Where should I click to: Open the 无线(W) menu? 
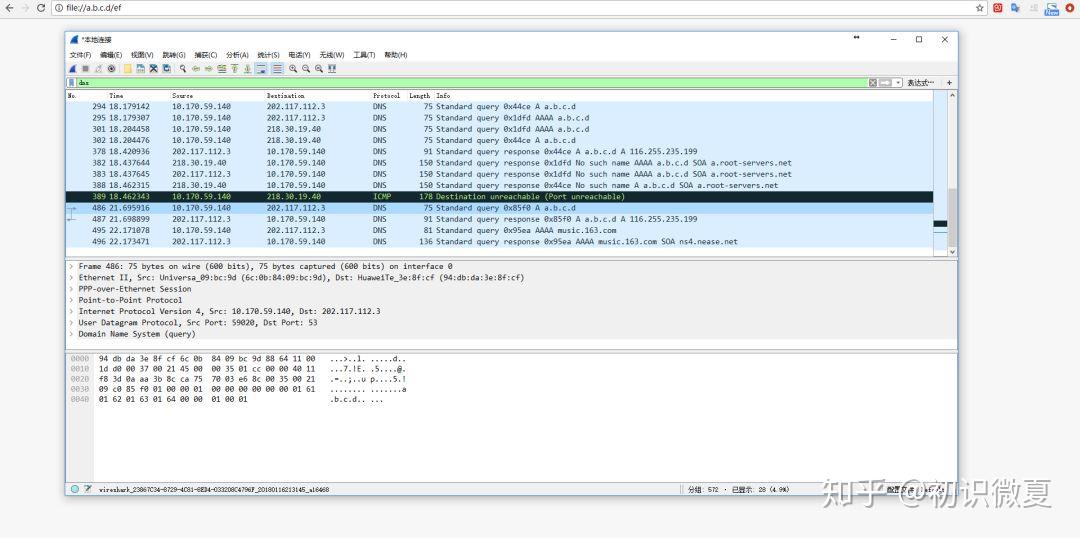[332, 55]
